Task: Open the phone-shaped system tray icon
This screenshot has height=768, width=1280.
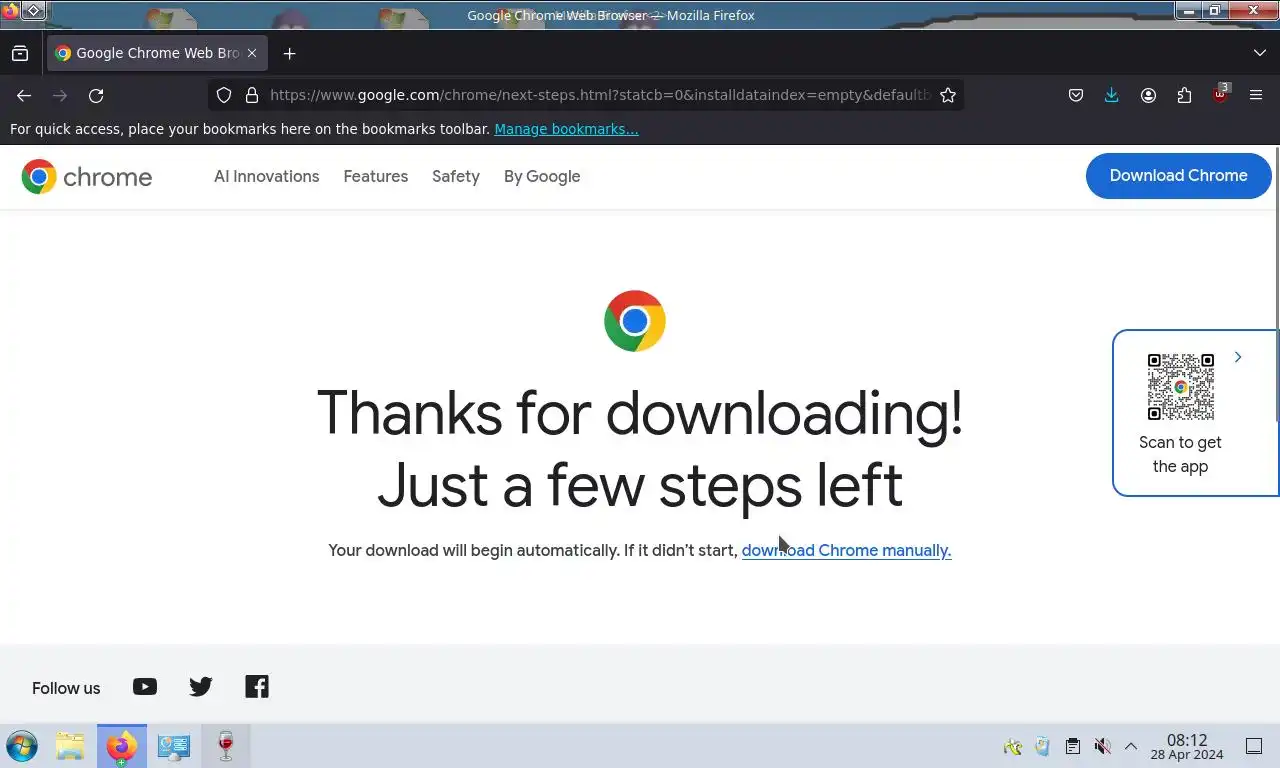Action: point(1042,746)
